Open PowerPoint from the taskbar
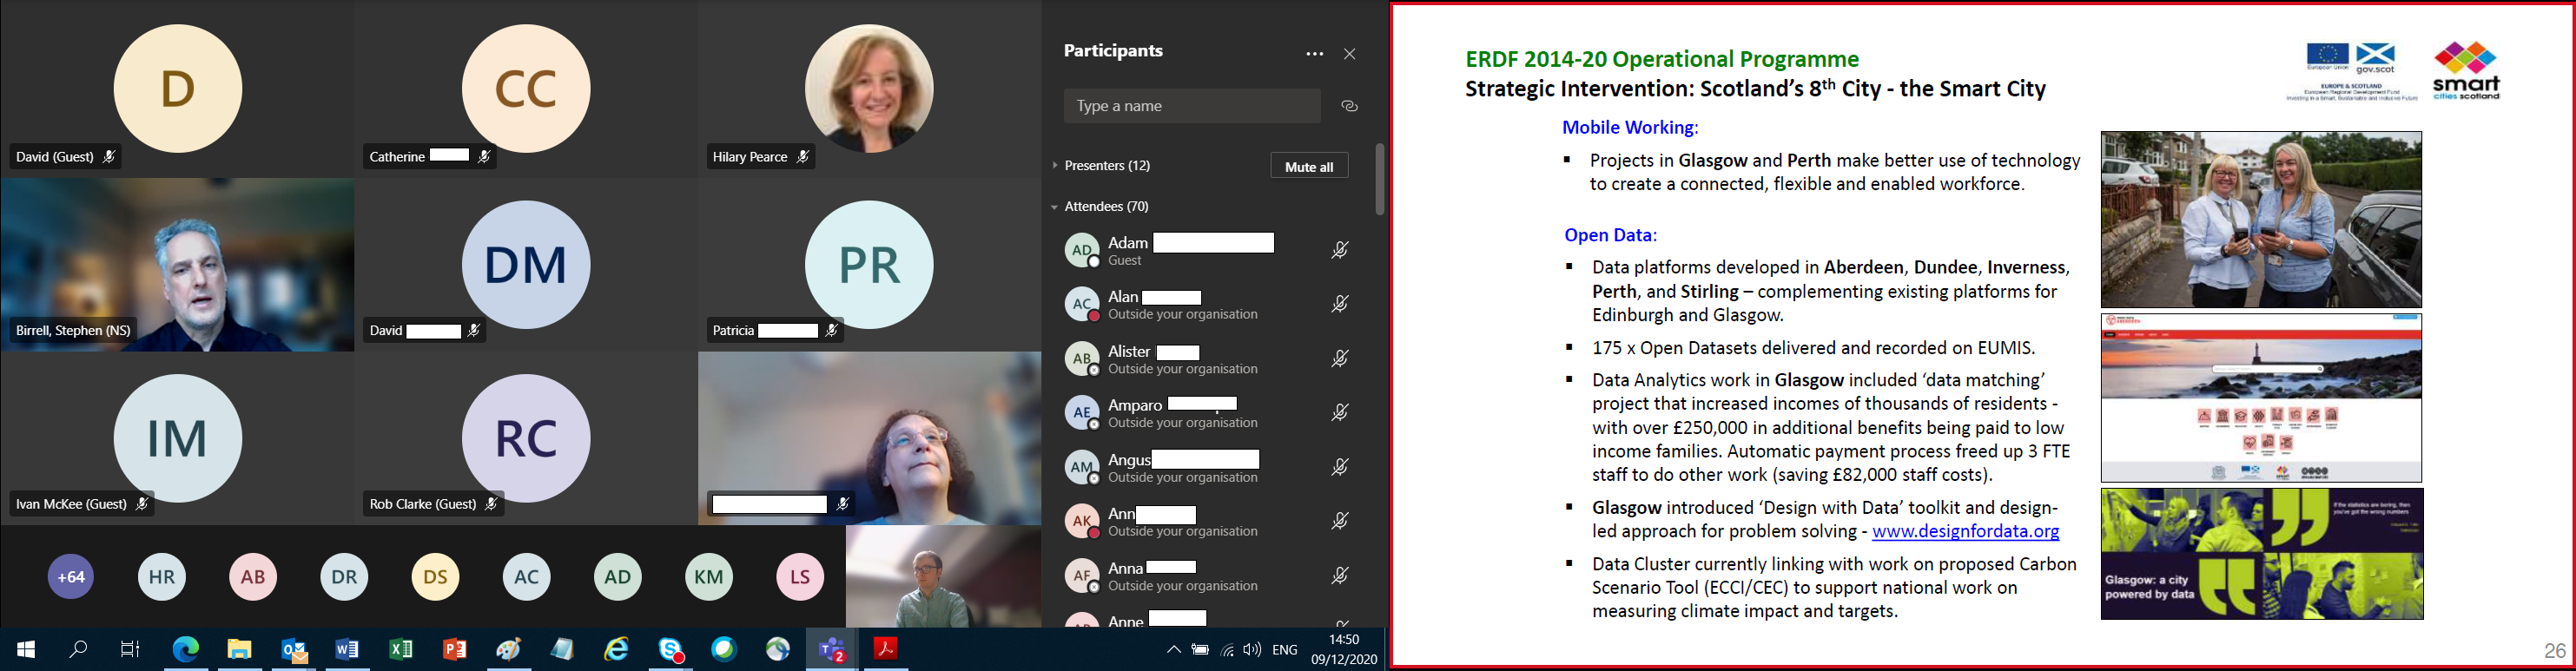 coord(455,650)
